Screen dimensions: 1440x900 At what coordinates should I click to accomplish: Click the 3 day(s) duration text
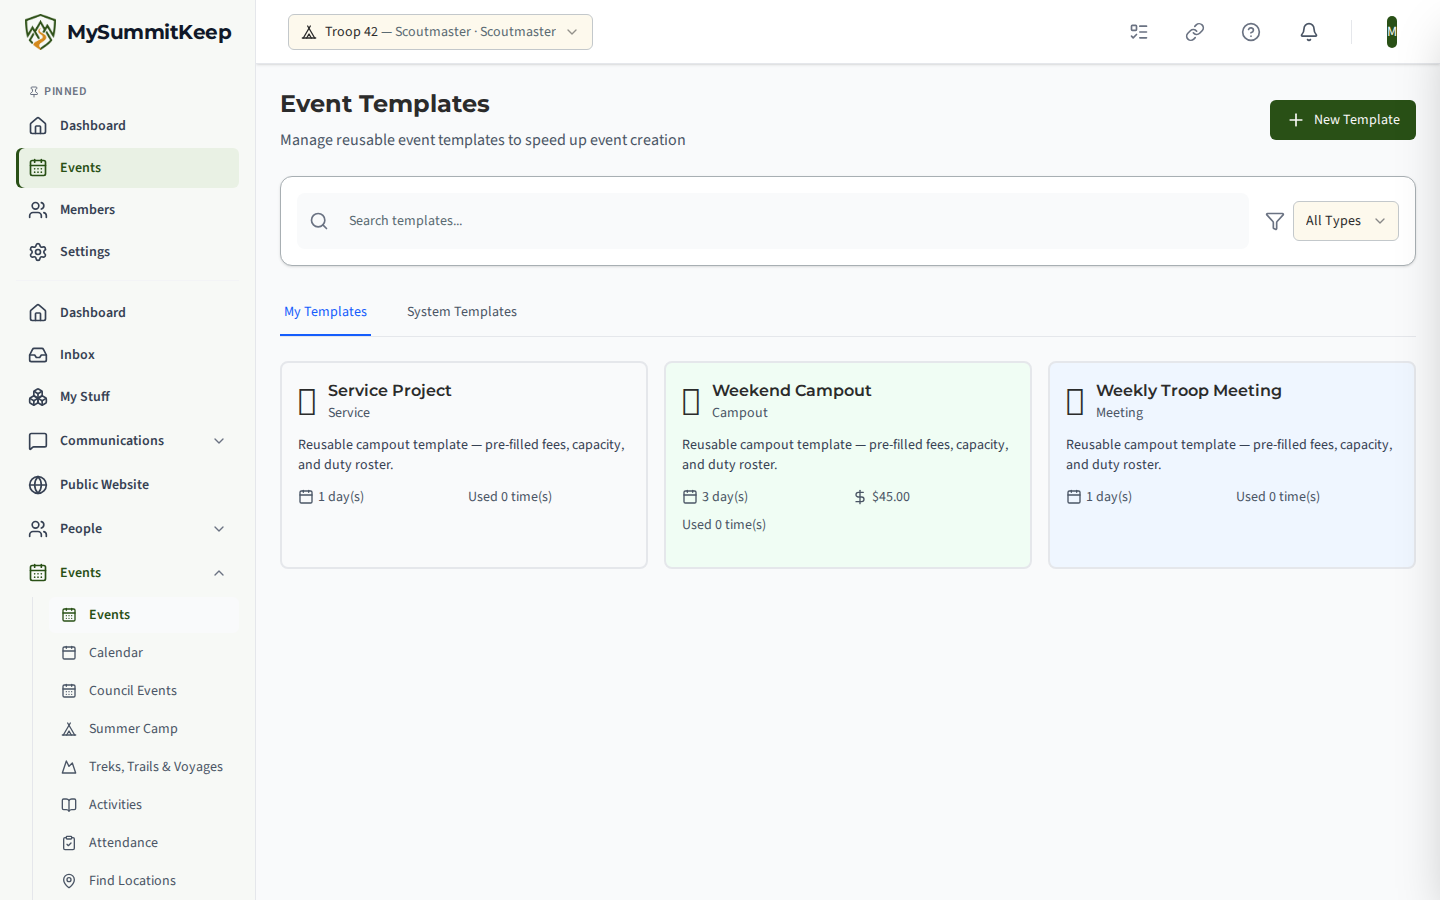tap(725, 497)
